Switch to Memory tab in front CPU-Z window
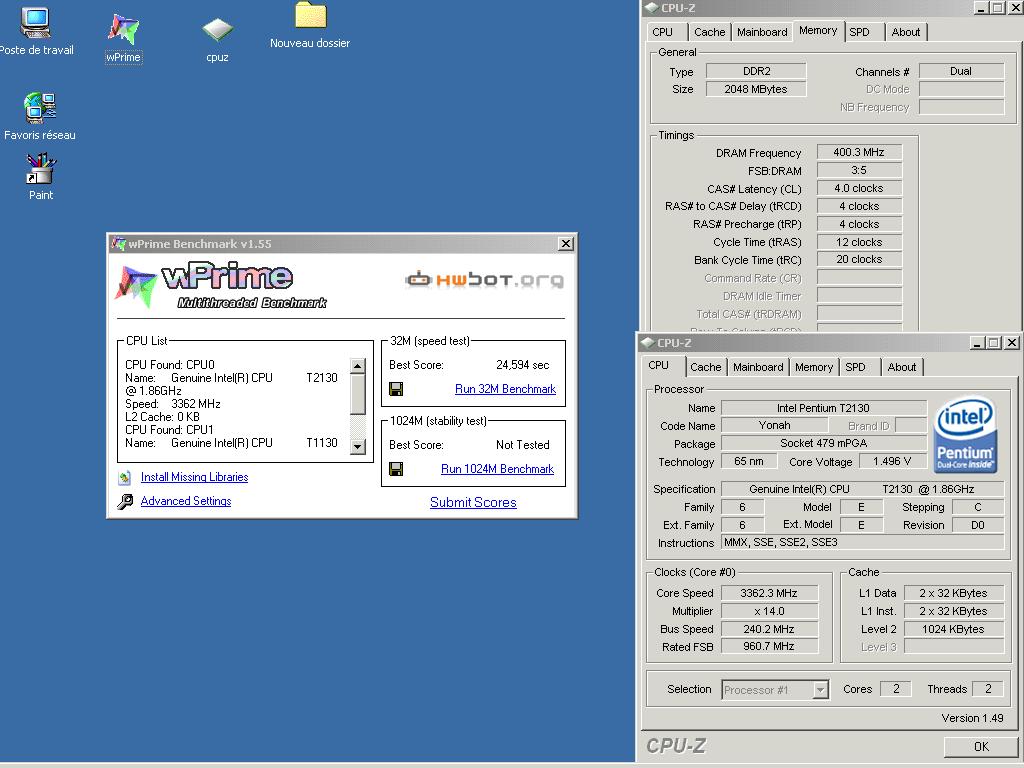 click(x=813, y=367)
